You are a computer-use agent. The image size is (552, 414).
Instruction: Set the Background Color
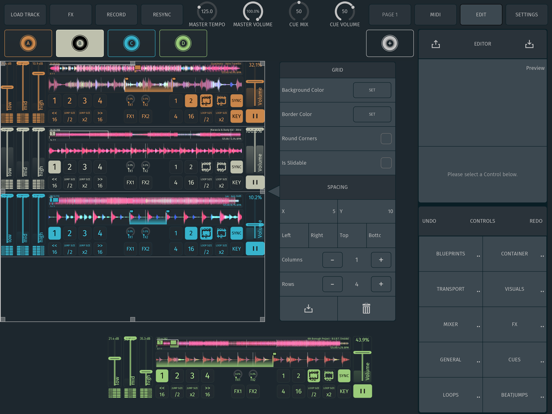[372, 90]
